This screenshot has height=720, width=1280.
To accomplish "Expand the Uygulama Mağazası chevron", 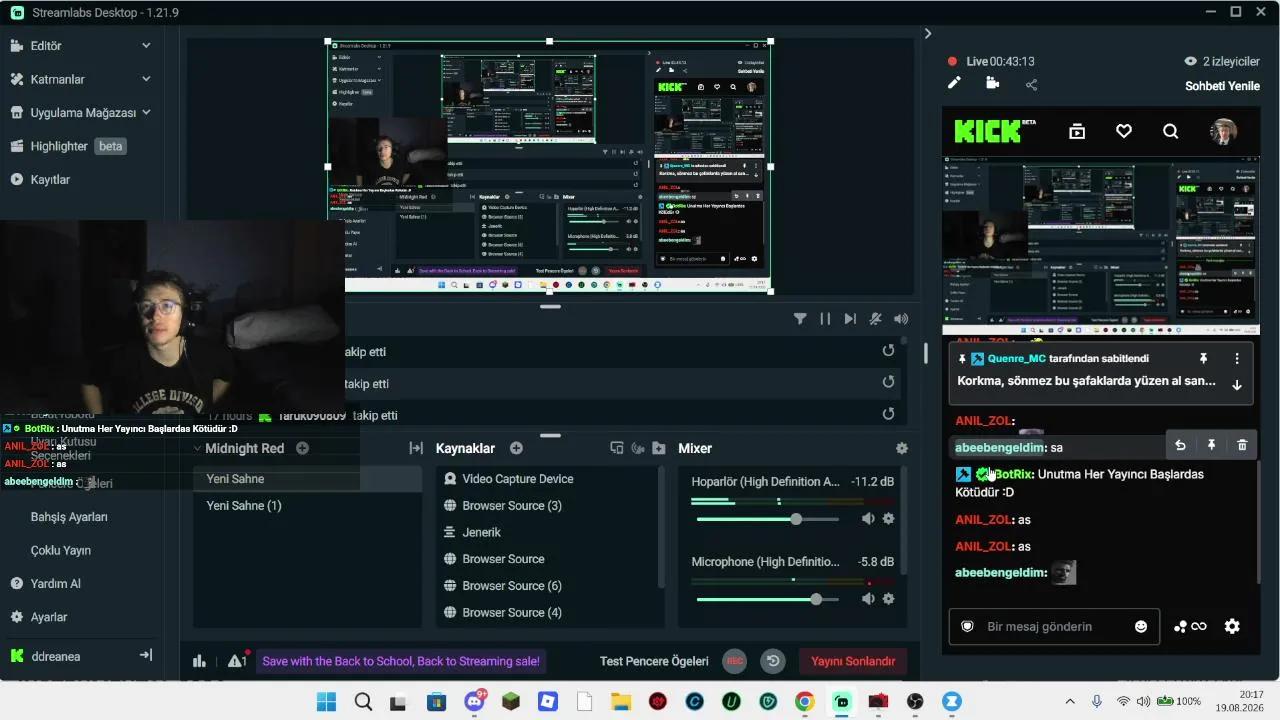I will pyautogui.click(x=146, y=112).
